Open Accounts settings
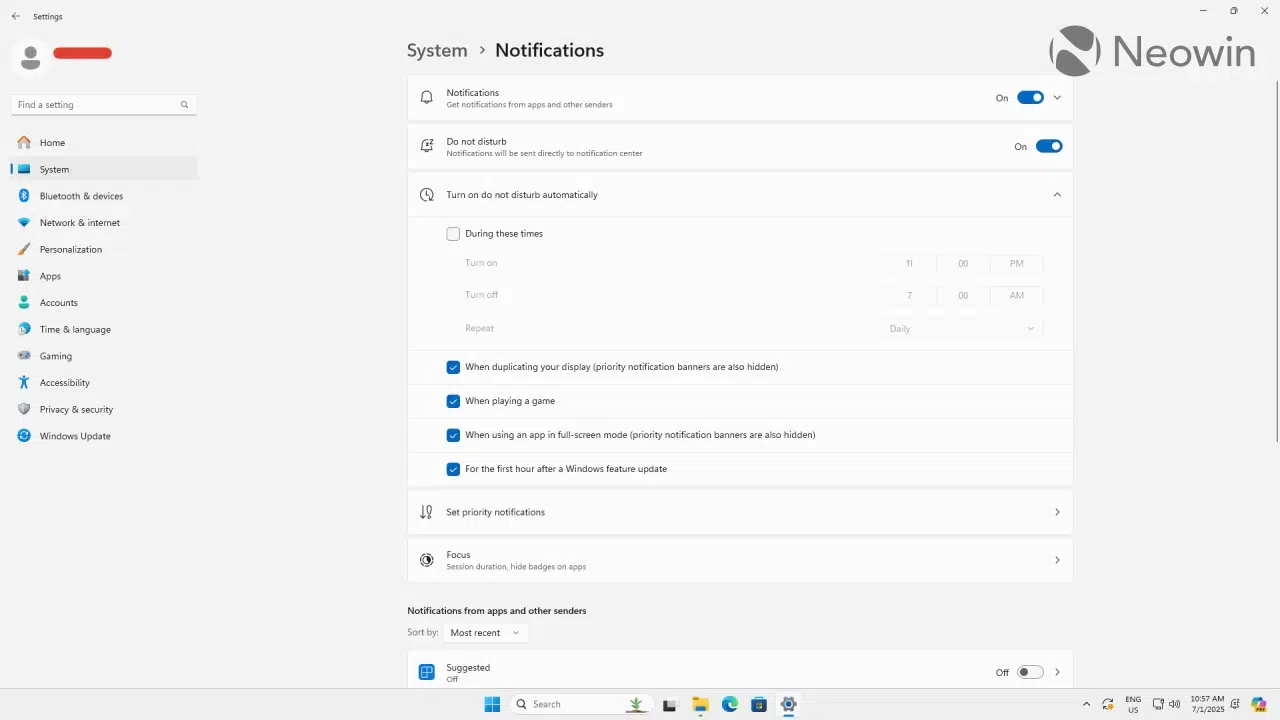 pyautogui.click(x=104, y=303)
